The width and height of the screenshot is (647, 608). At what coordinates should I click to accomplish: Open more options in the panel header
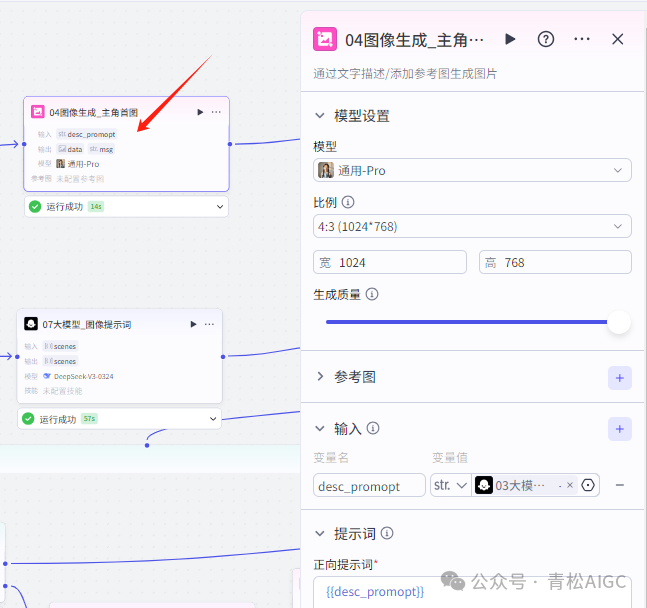[582, 39]
